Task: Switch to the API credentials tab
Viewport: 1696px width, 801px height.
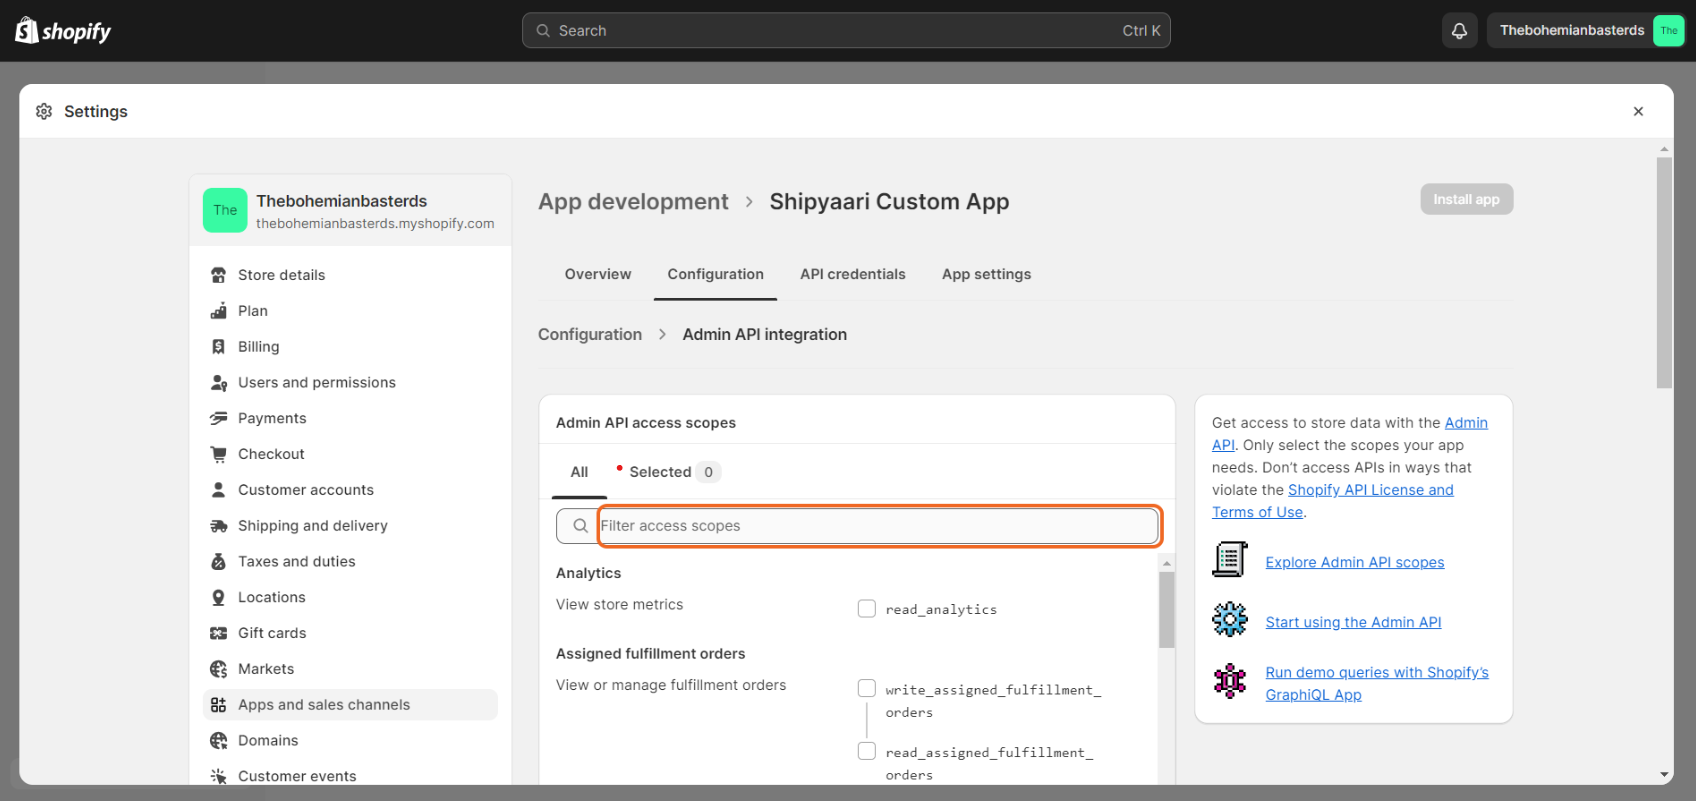Action: point(852,274)
